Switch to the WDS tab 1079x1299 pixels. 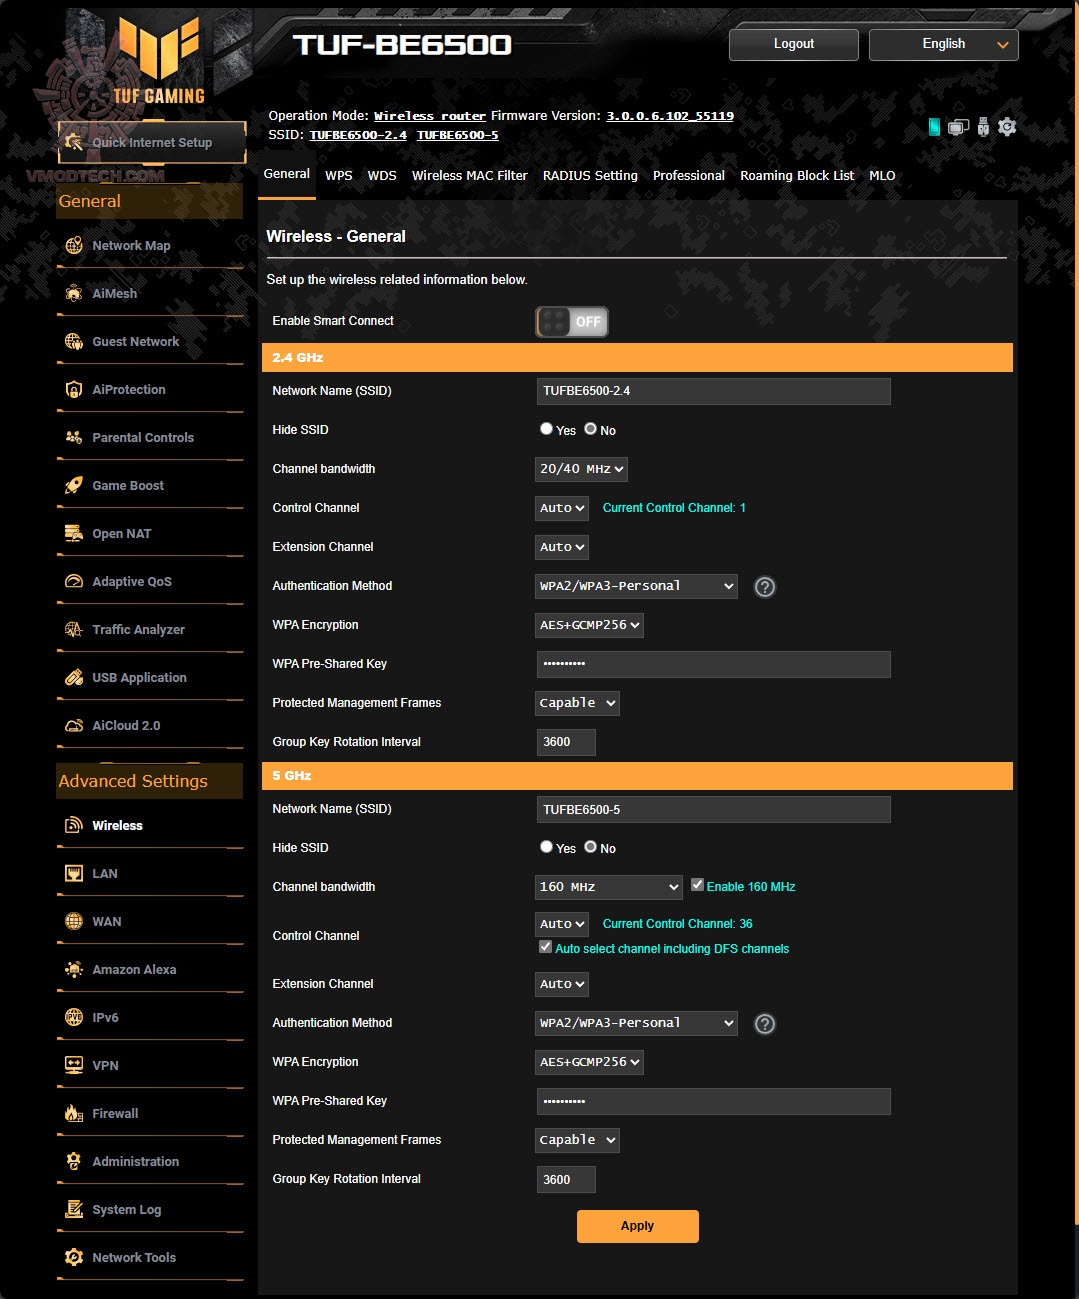point(382,176)
